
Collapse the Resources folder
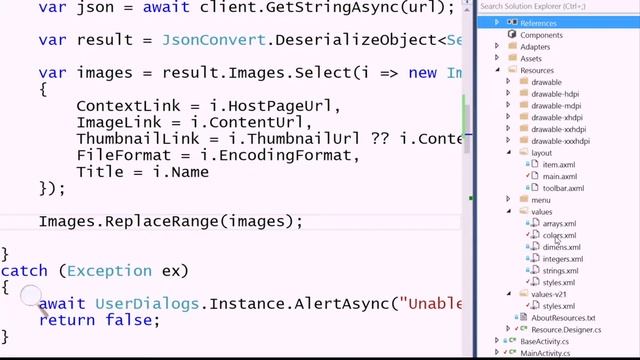click(498, 70)
